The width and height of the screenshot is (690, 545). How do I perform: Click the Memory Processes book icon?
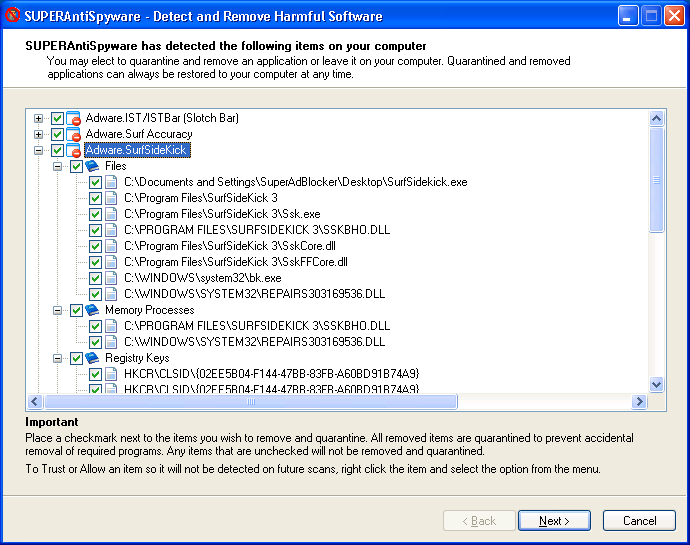pyautogui.click(x=92, y=310)
